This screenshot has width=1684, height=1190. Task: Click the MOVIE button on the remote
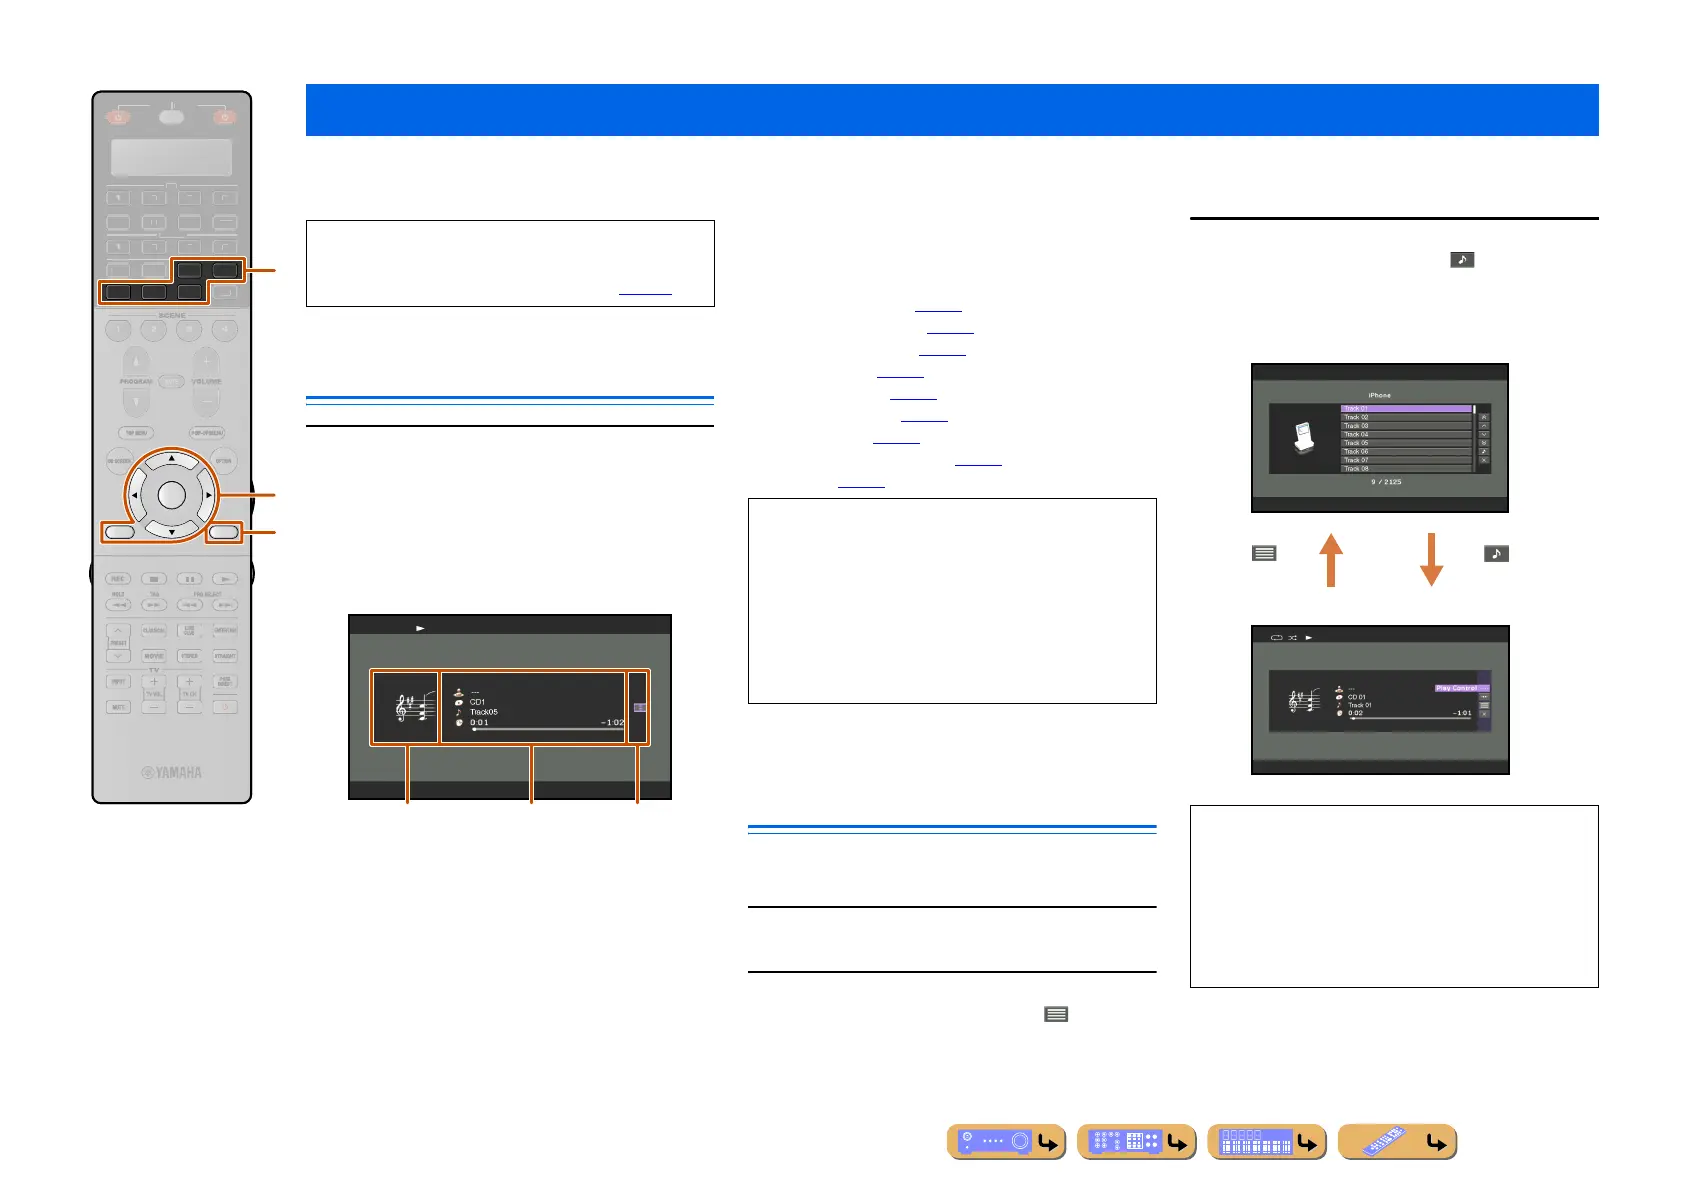click(153, 656)
